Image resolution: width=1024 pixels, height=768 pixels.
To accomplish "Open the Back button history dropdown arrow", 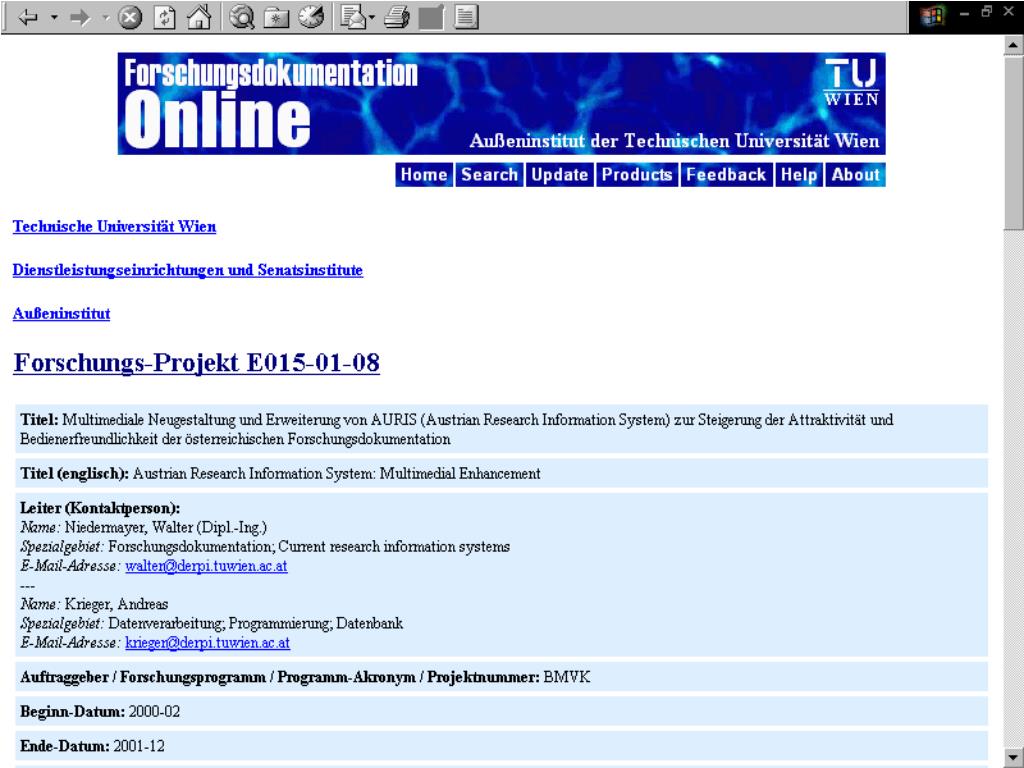I will coord(54,18).
